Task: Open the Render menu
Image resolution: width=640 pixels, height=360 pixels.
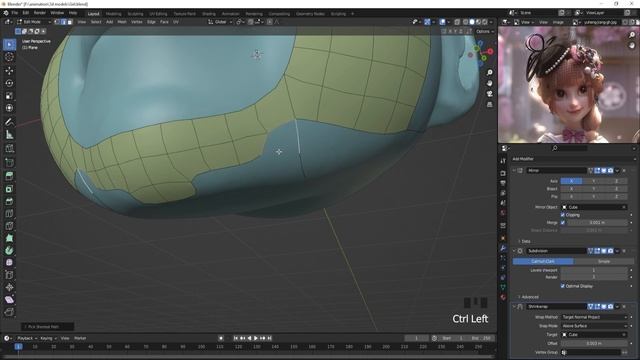Action: pyautogui.click(x=40, y=13)
